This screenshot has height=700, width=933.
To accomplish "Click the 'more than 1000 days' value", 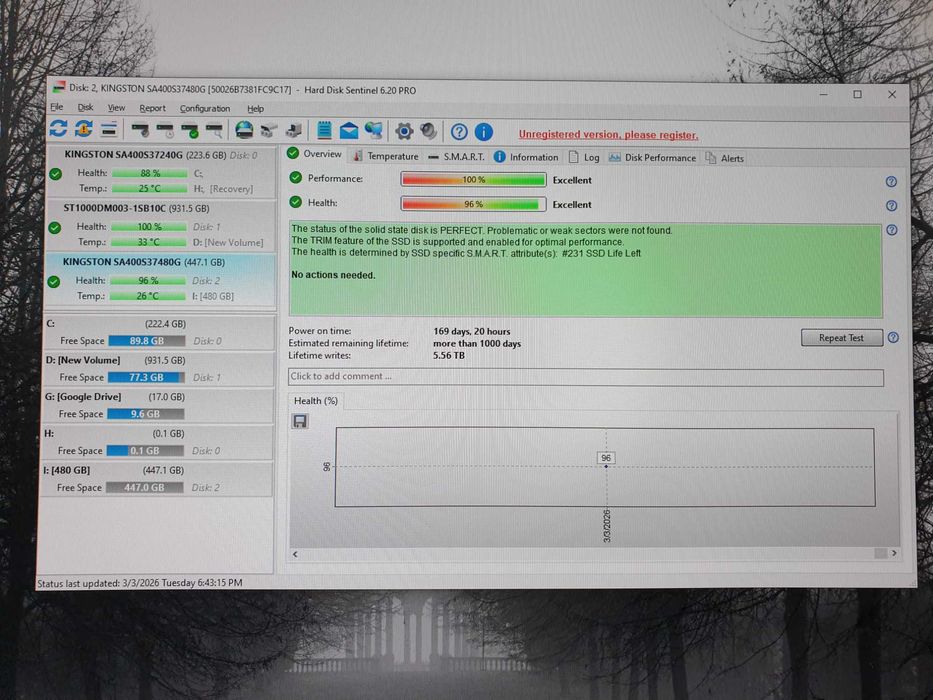I will pyautogui.click(x=477, y=343).
